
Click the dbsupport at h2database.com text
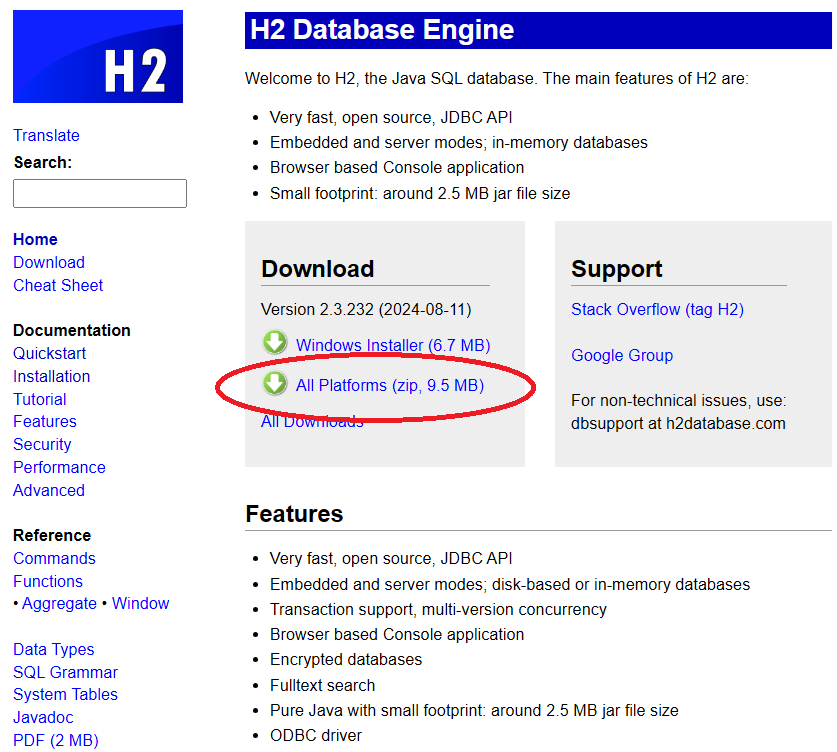coord(678,424)
